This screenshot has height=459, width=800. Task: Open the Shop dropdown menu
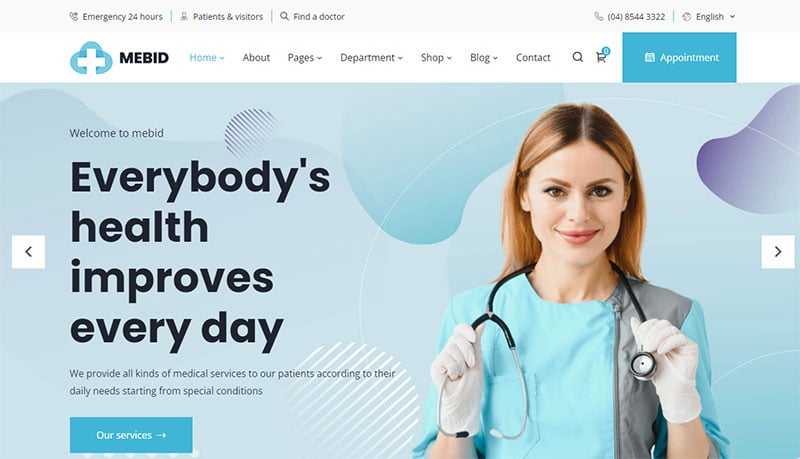(x=436, y=58)
